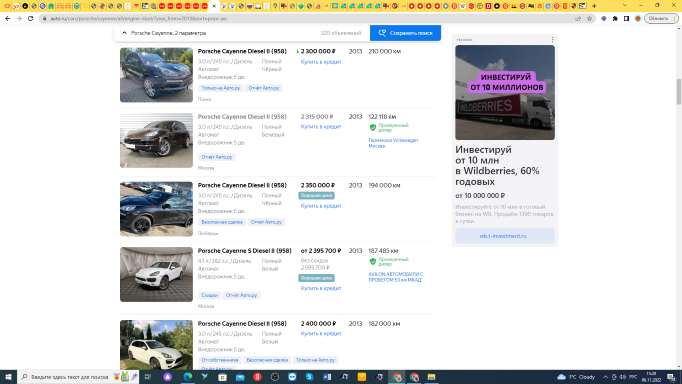Open thumbnail of the 182 000 km Cayenne

(156, 345)
